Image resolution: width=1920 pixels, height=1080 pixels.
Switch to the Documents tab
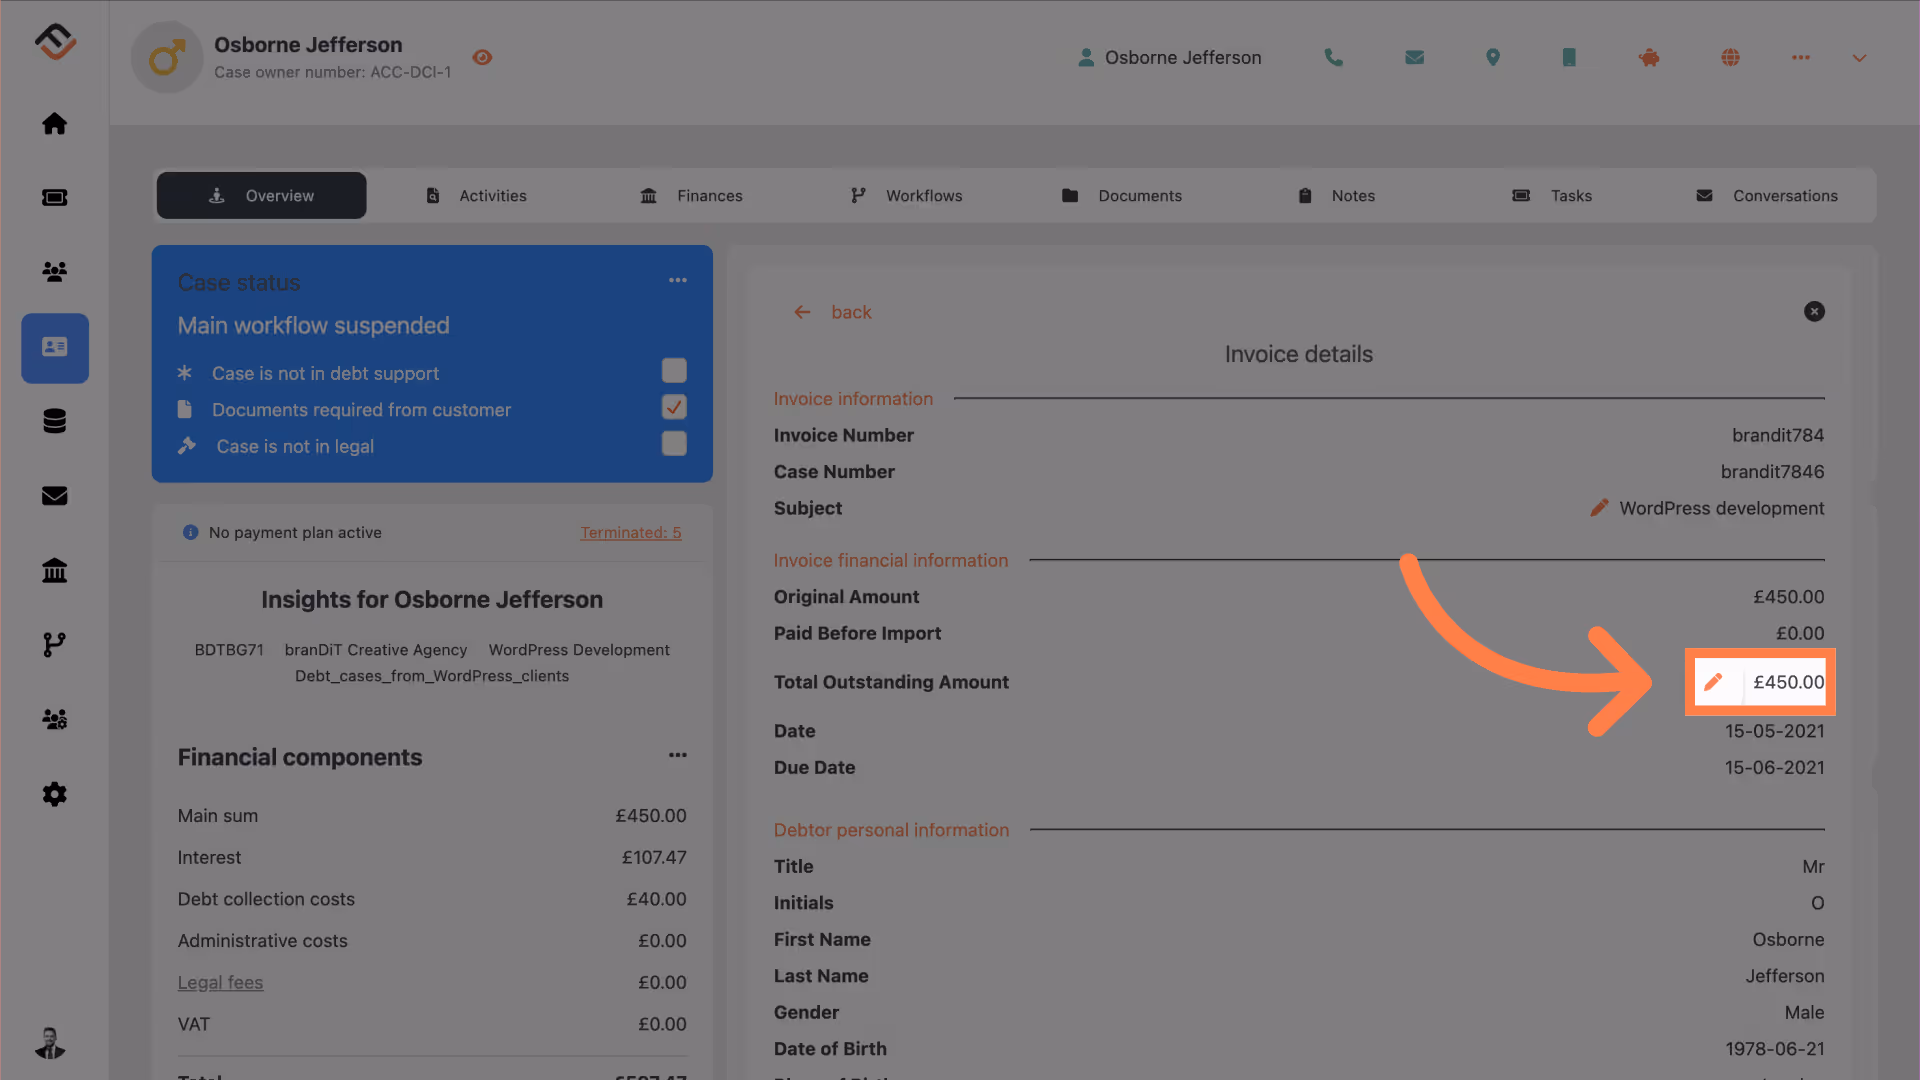(x=1122, y=196)
